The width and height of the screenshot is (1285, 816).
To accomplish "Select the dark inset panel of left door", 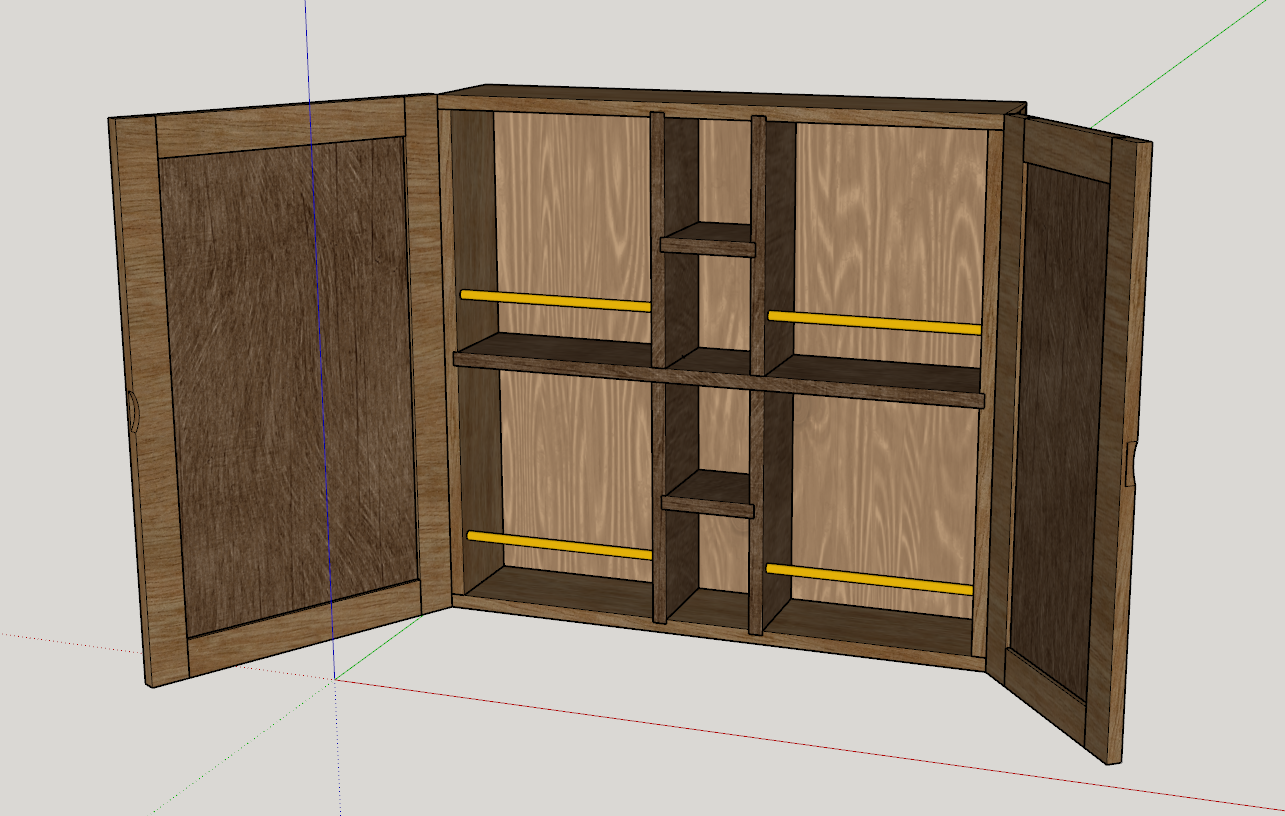I will (x=288, y=385).
